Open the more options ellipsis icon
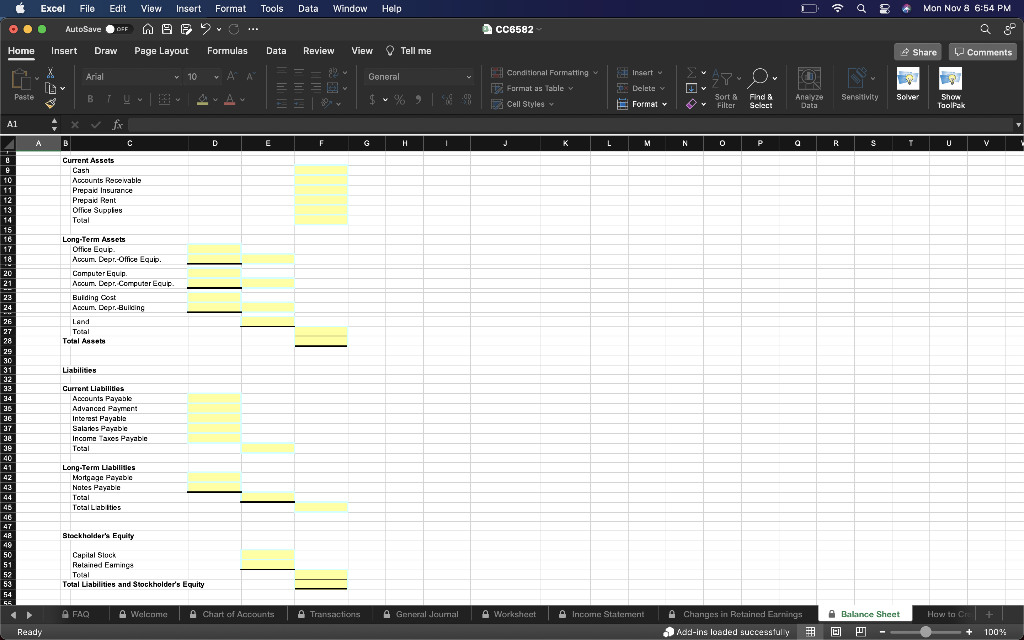The height and width of the screenshot is (640, 1024). click(x=253, y=29)
